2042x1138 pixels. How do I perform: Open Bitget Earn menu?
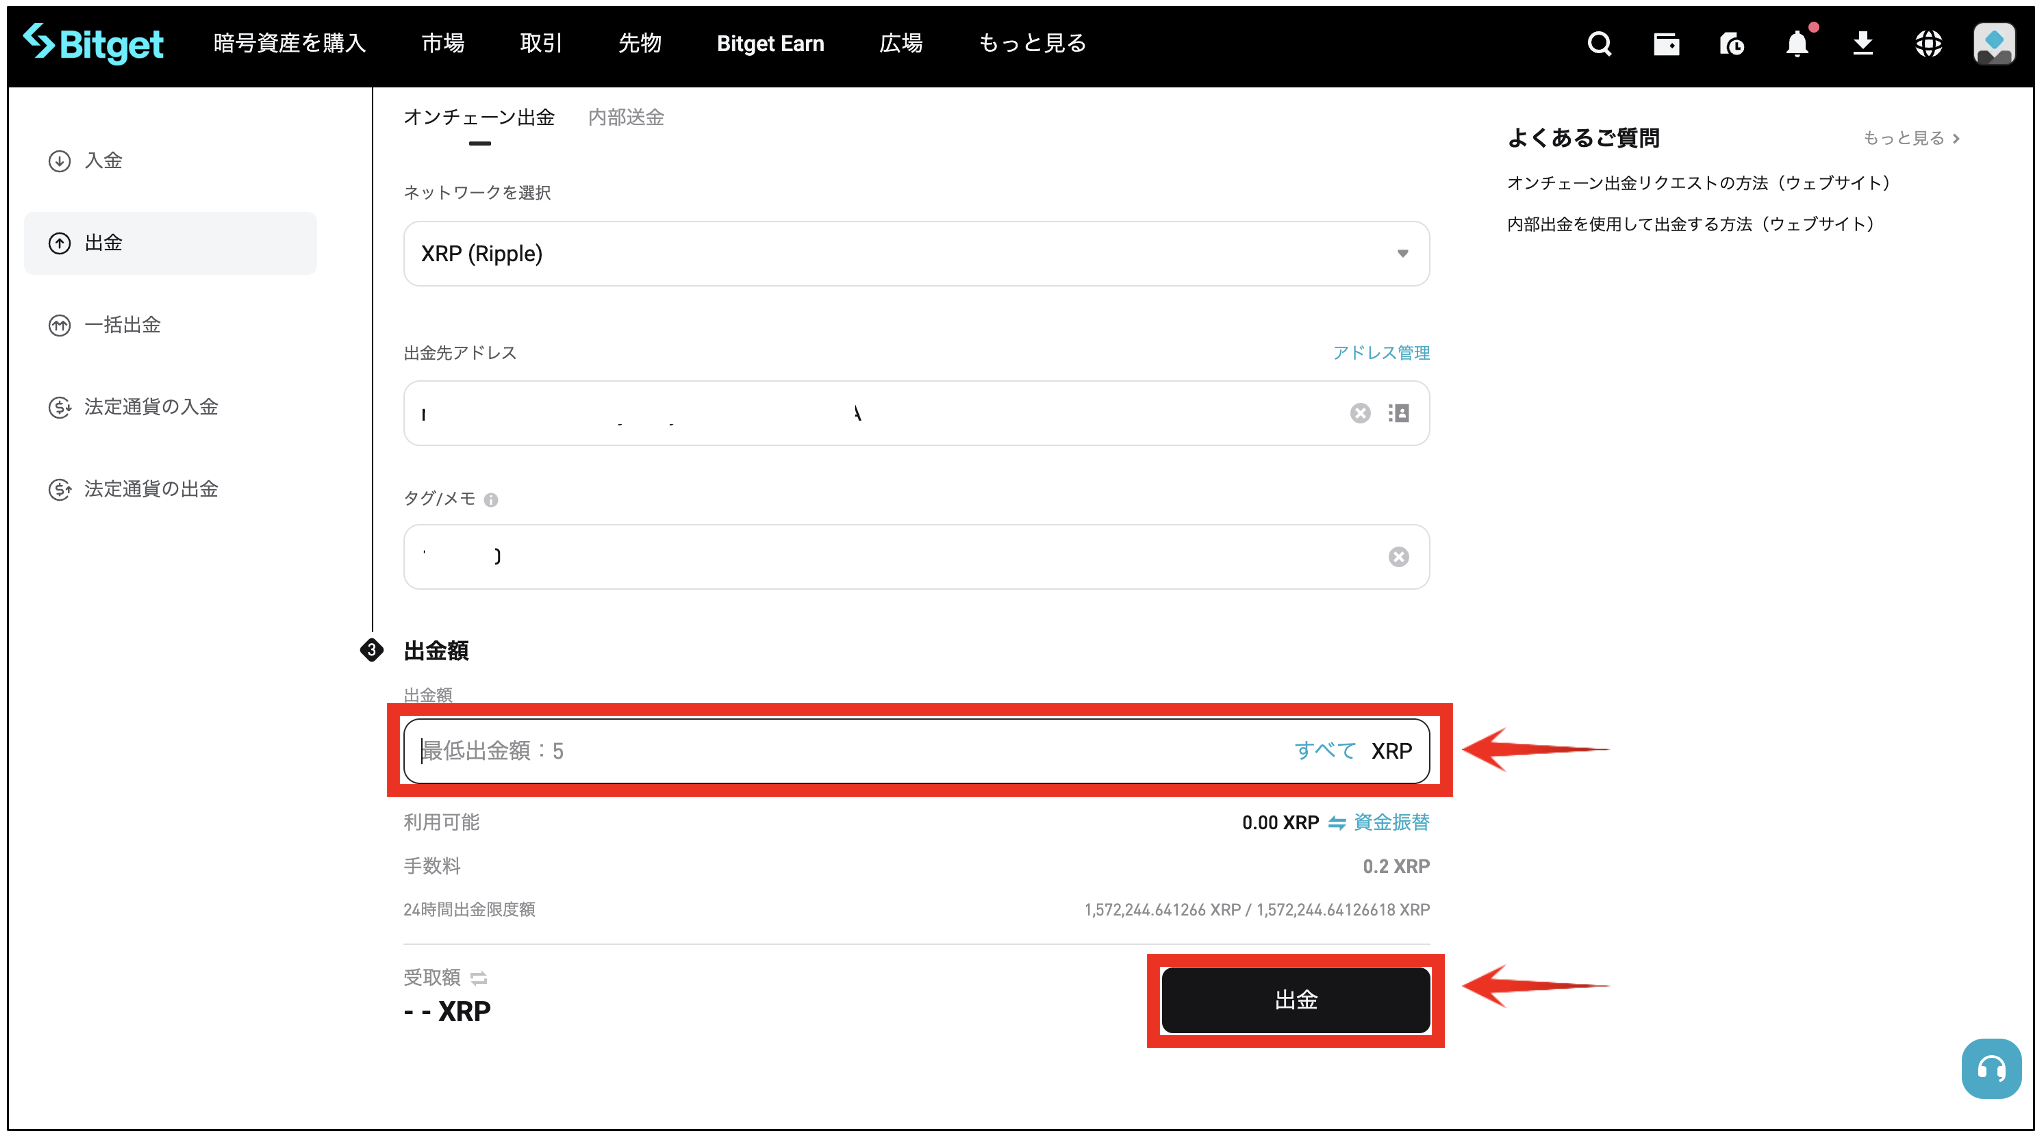[x=770, y=44]
